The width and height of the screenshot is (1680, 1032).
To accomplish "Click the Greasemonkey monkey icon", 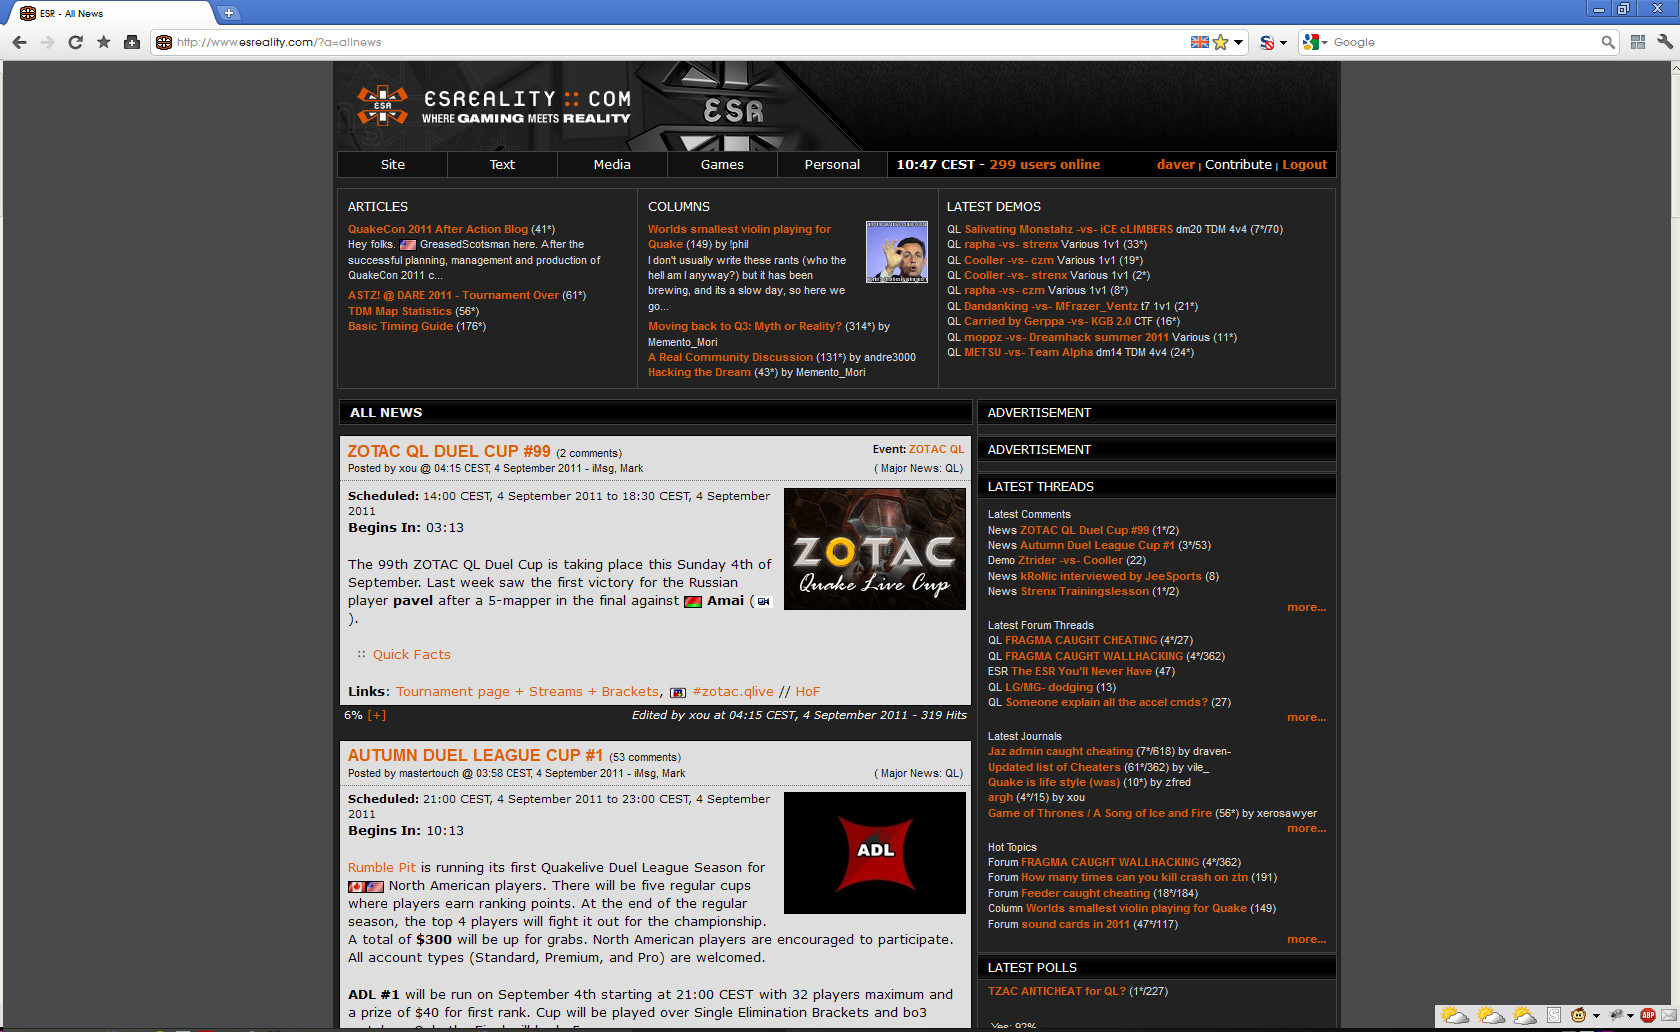I will [x=1578, y=1015].
